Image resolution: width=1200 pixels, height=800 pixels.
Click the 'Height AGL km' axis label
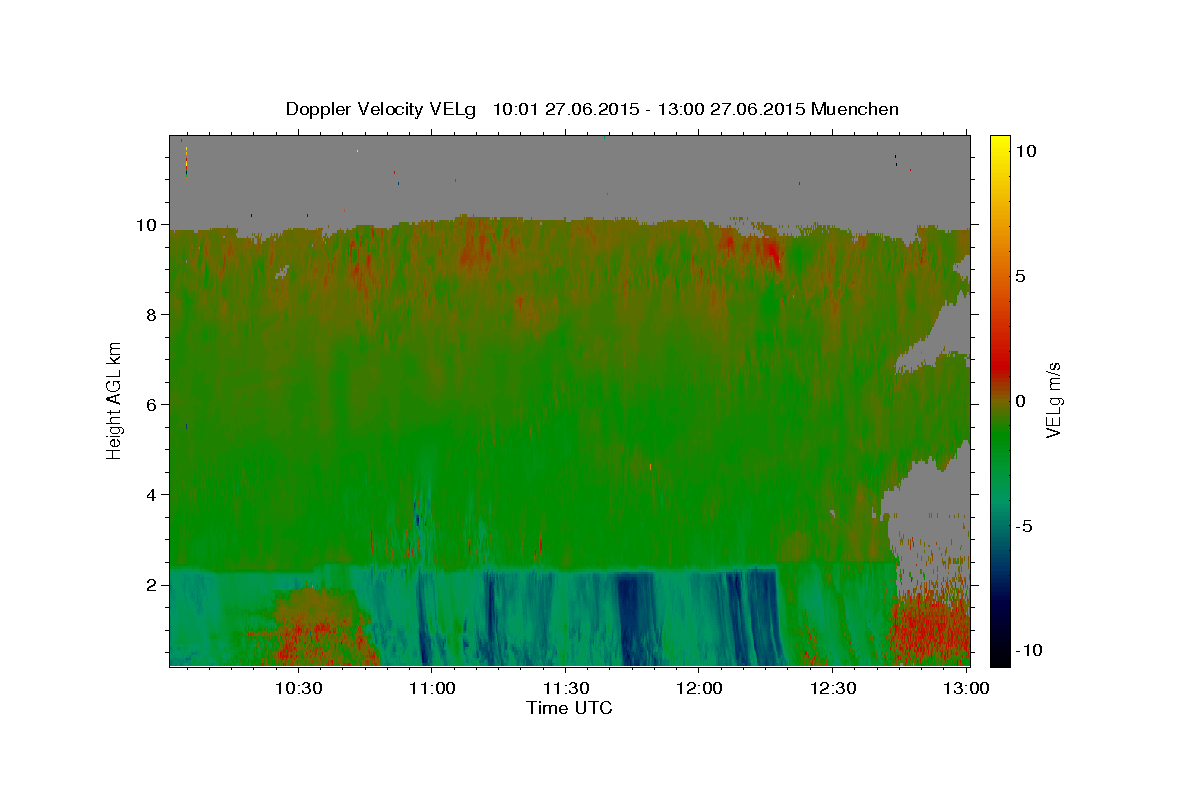click(x=115, y=400)
